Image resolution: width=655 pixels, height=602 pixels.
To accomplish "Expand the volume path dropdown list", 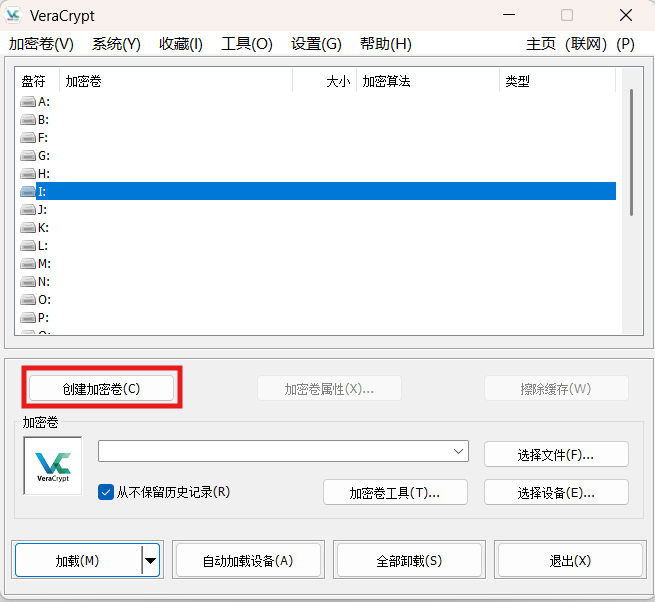I will click(459, 452).
